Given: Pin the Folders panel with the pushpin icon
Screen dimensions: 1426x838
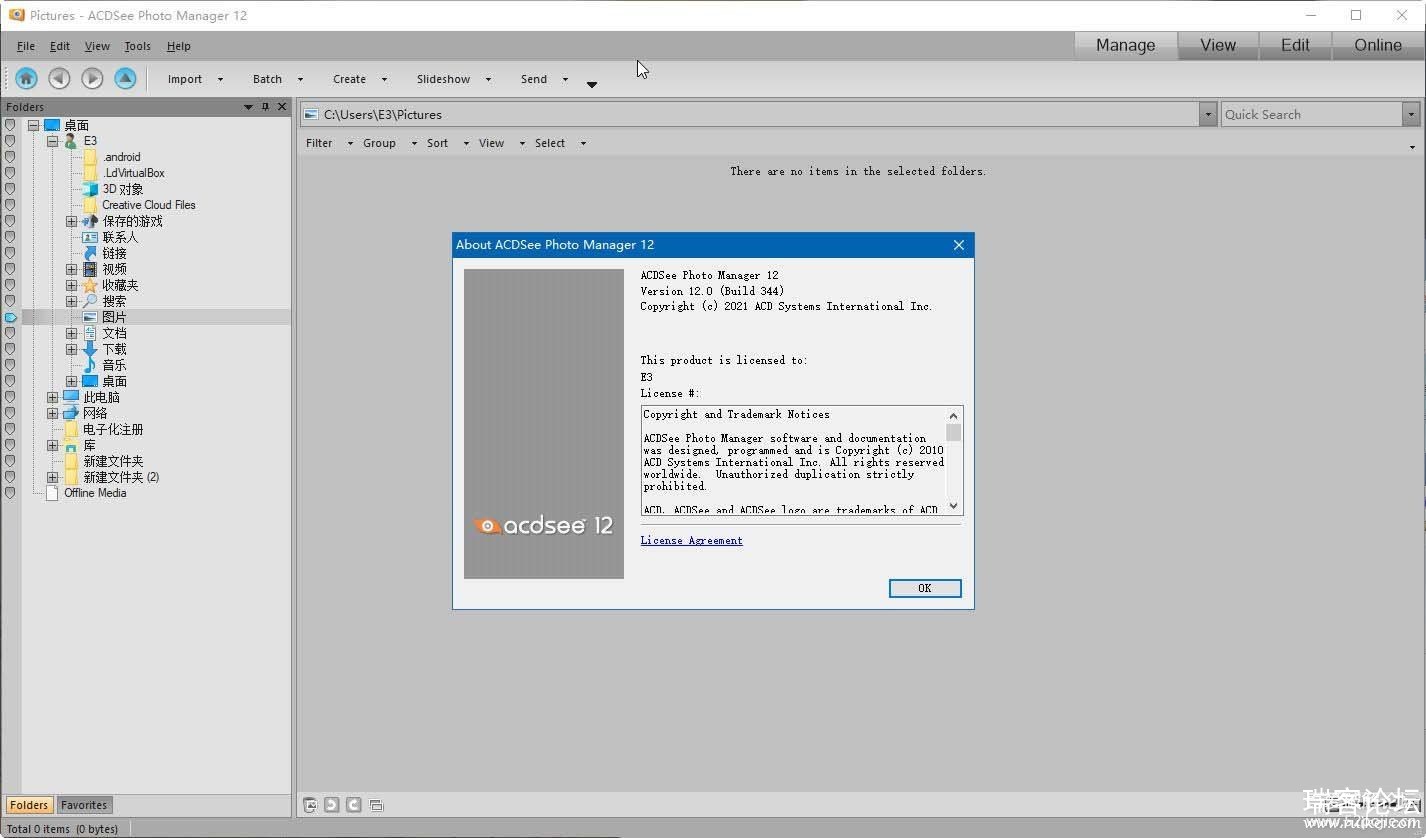Looking at the screenshot, I should [265, 106].
